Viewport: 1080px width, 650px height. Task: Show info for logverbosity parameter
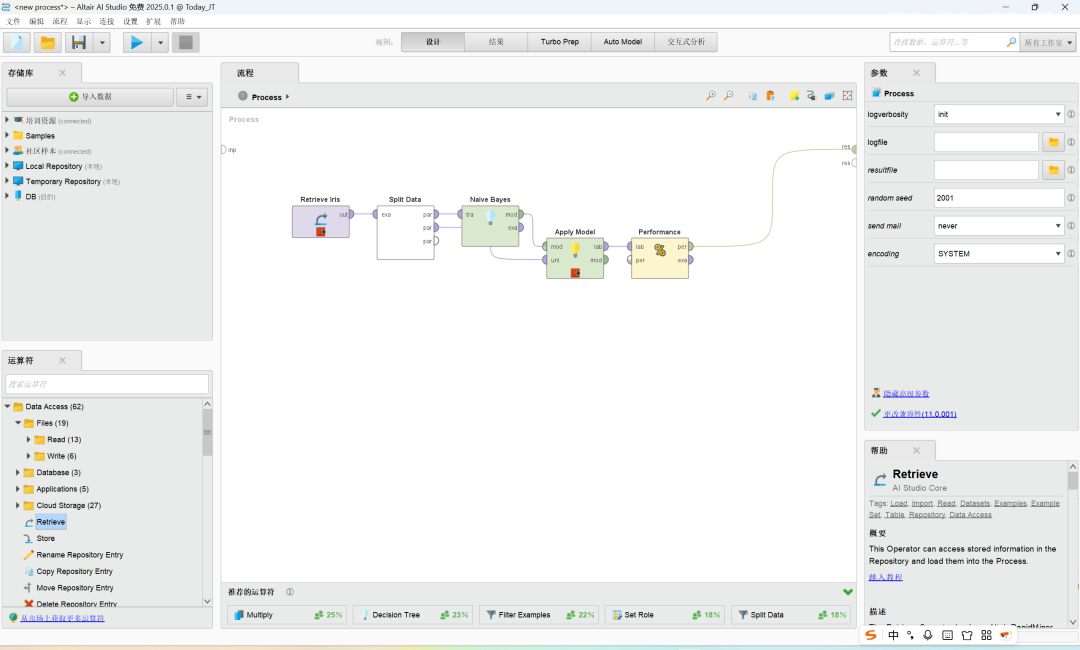click(1071, 114)
